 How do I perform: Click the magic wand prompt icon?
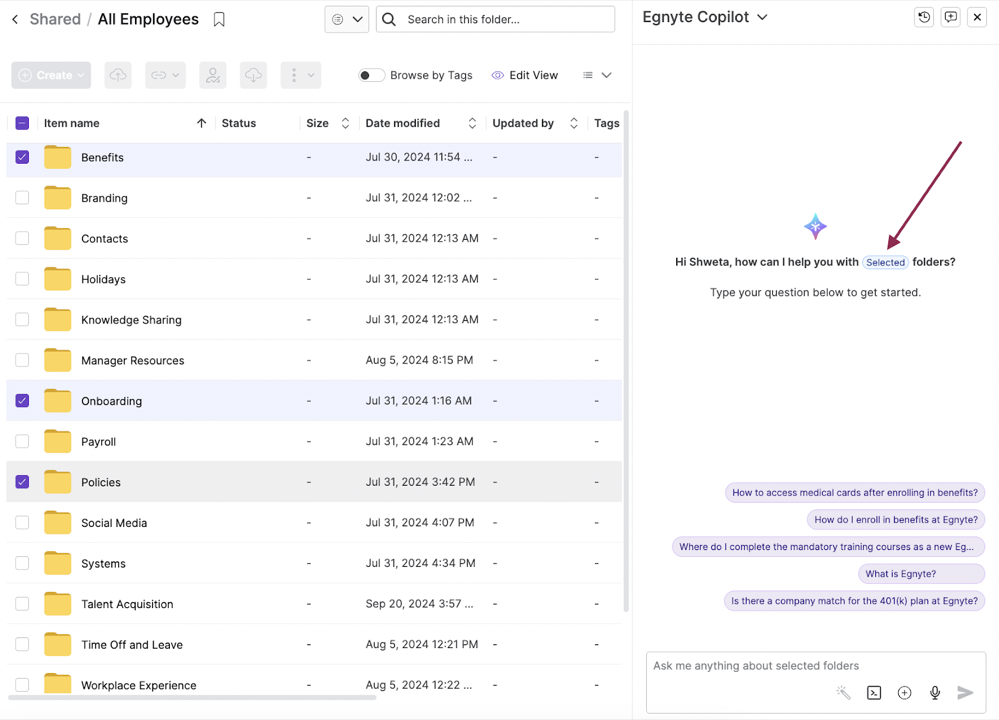[x=843, y=693]
